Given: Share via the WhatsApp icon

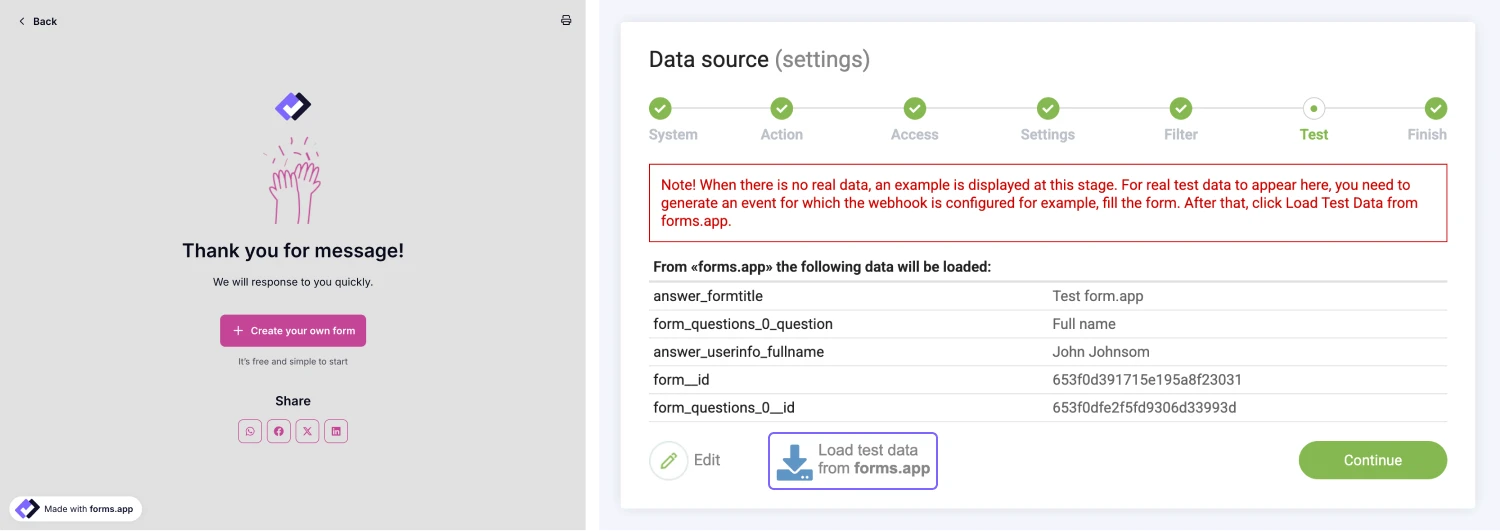Looking at the screenshot, I should tap(250, 431).
